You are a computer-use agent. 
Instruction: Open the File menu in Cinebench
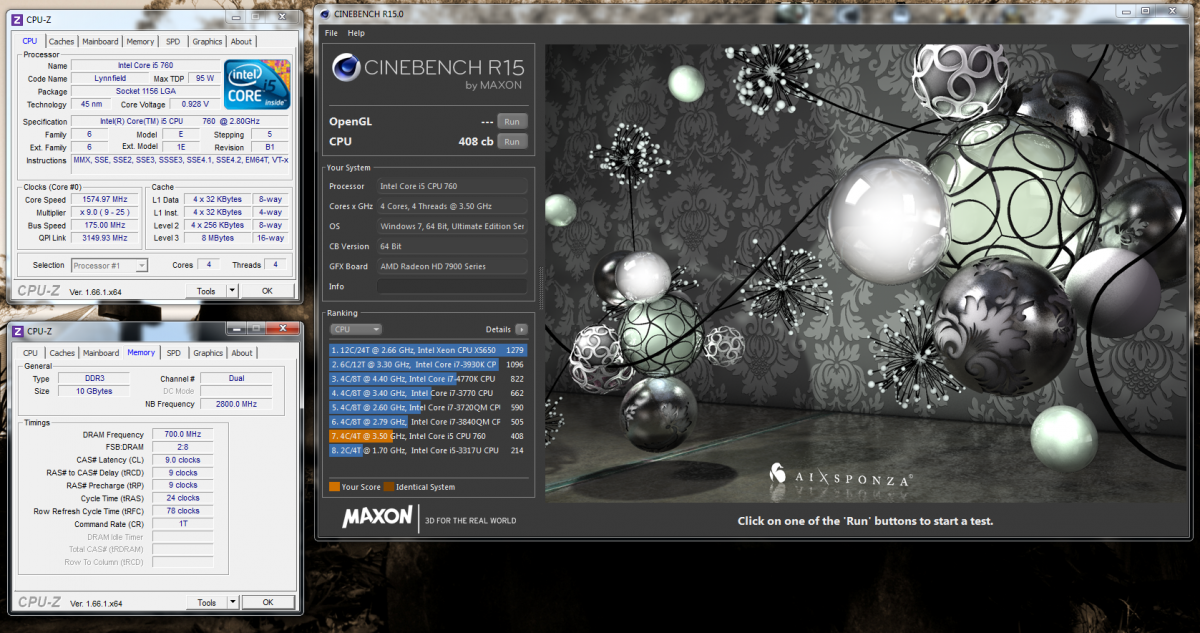330,33
